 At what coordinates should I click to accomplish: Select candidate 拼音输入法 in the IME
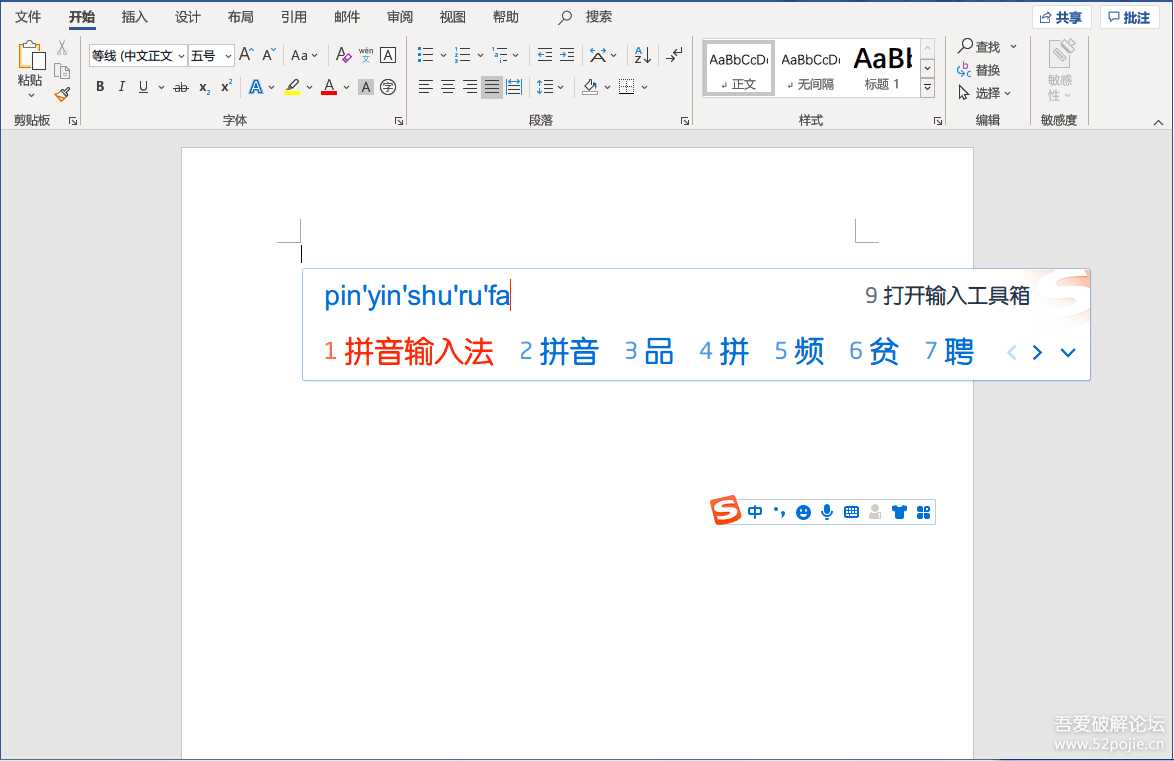[418, 352]
